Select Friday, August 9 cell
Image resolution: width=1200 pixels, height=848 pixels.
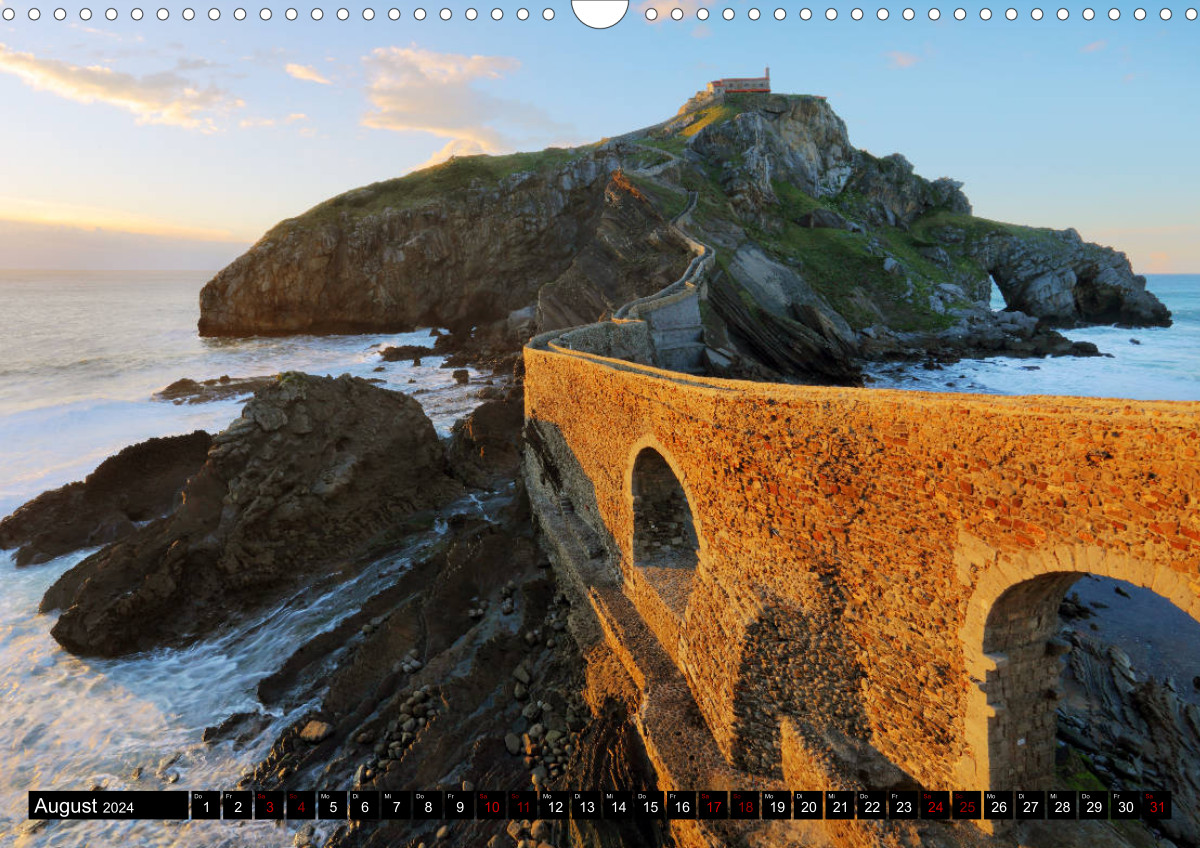click(459, 806)
